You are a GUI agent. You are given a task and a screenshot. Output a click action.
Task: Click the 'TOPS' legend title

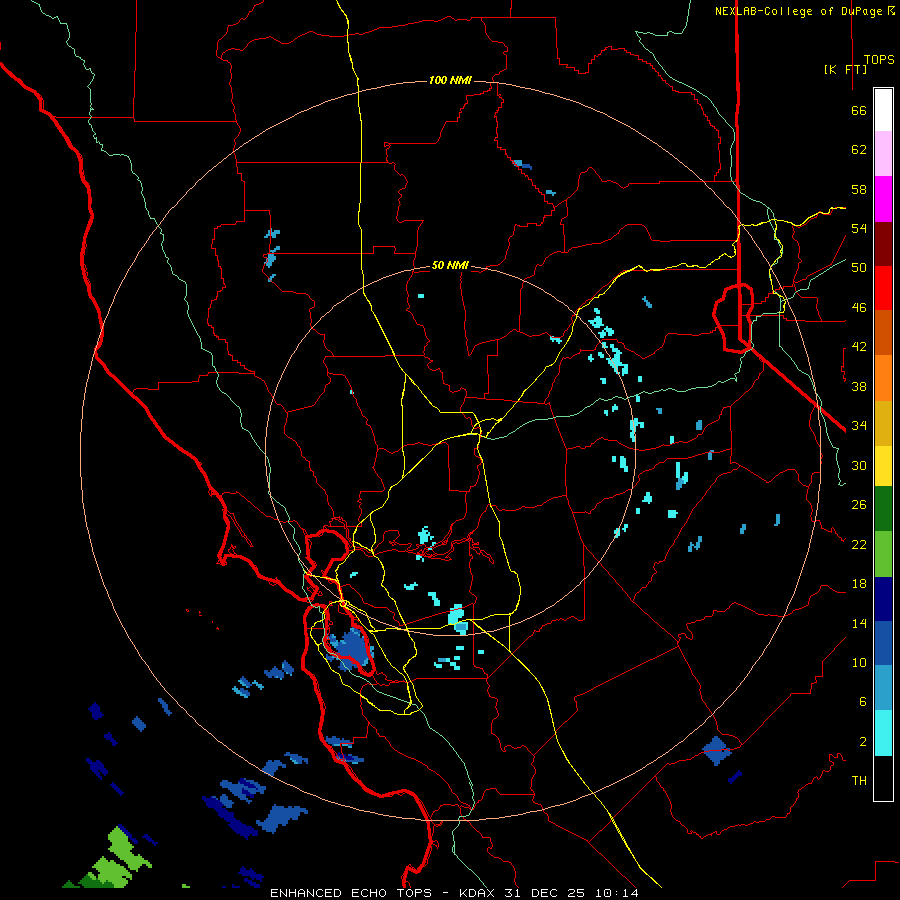point(879,59)
